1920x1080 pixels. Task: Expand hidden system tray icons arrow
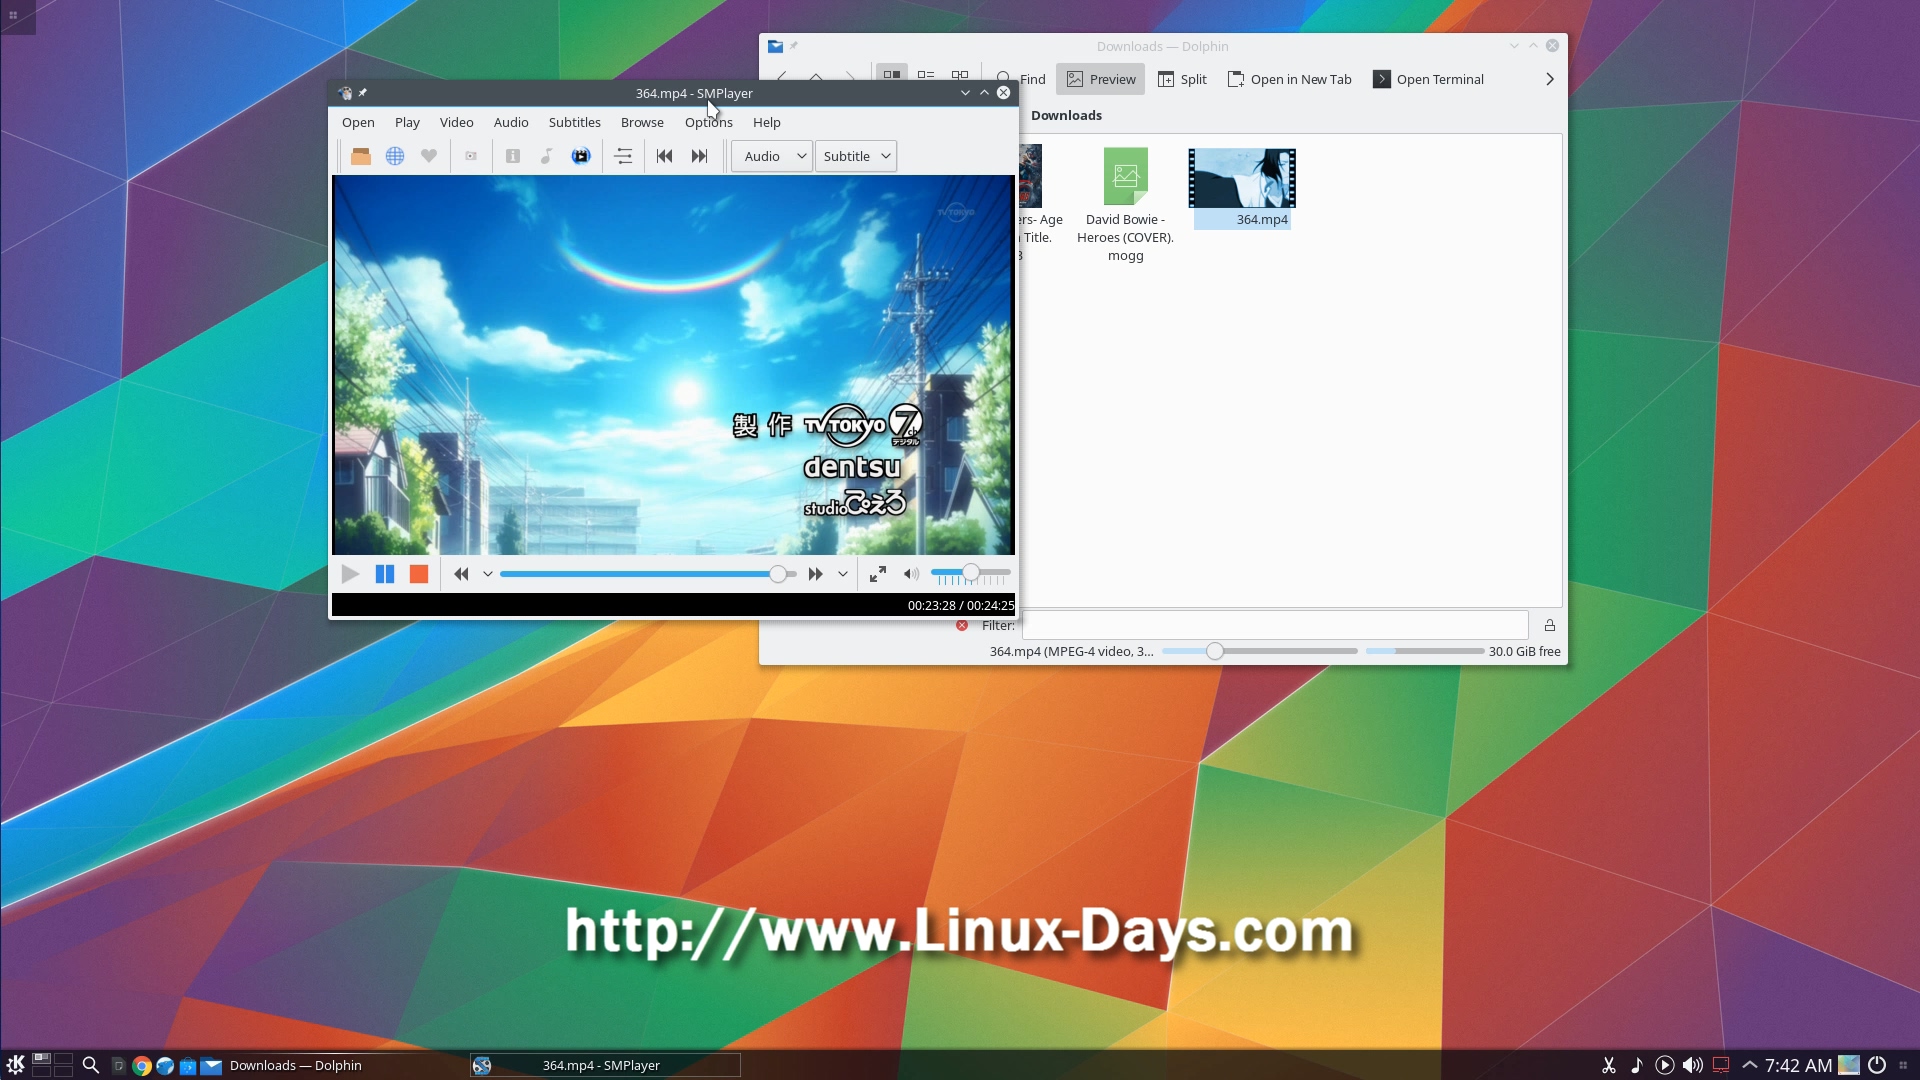pyautogui.click(x=1750, y=1065)
